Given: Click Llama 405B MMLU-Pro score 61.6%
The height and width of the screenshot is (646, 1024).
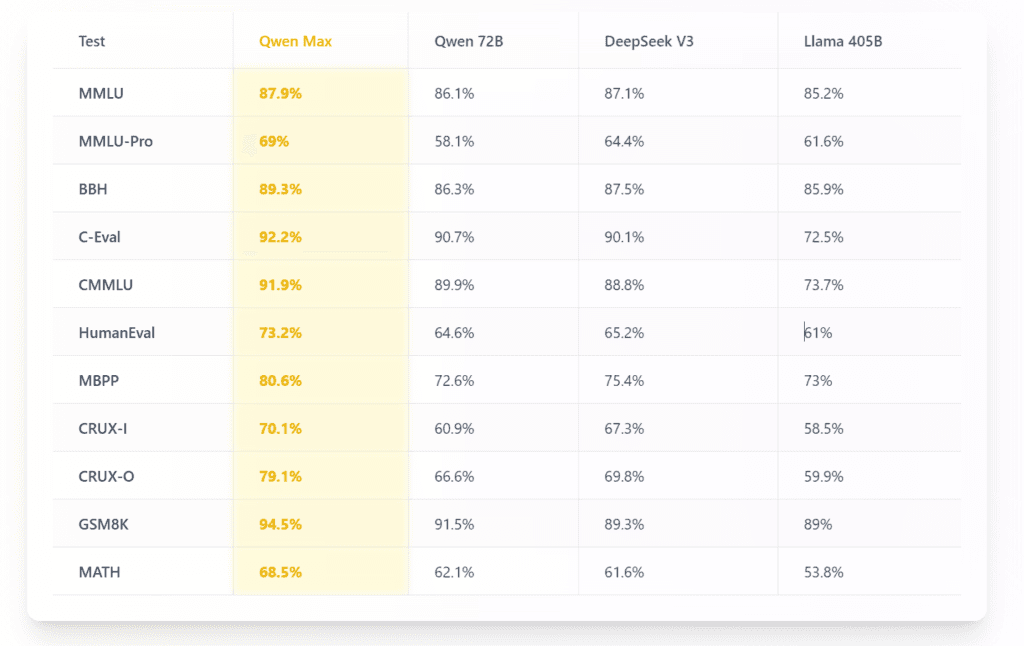Looking at the screenshot, I should 823,141.
